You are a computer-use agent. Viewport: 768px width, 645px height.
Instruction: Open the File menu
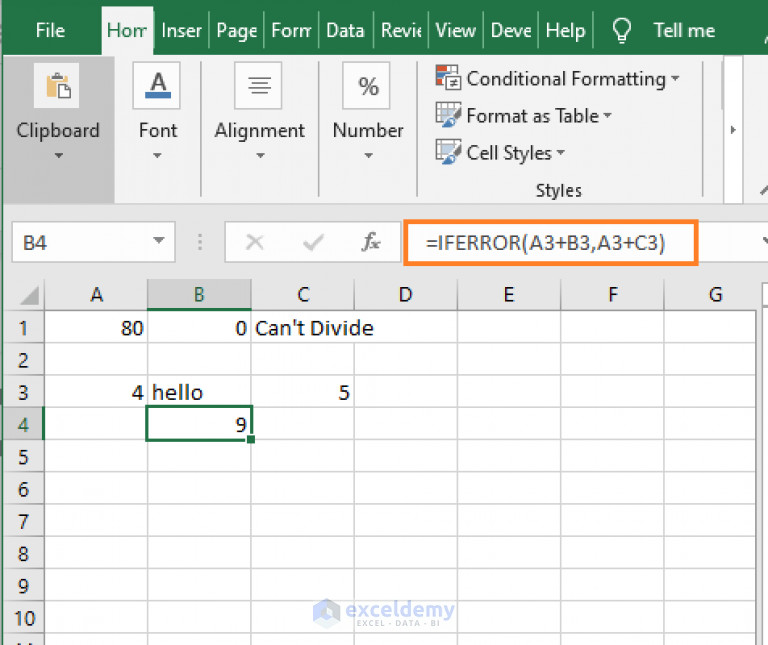pos(50,30)
